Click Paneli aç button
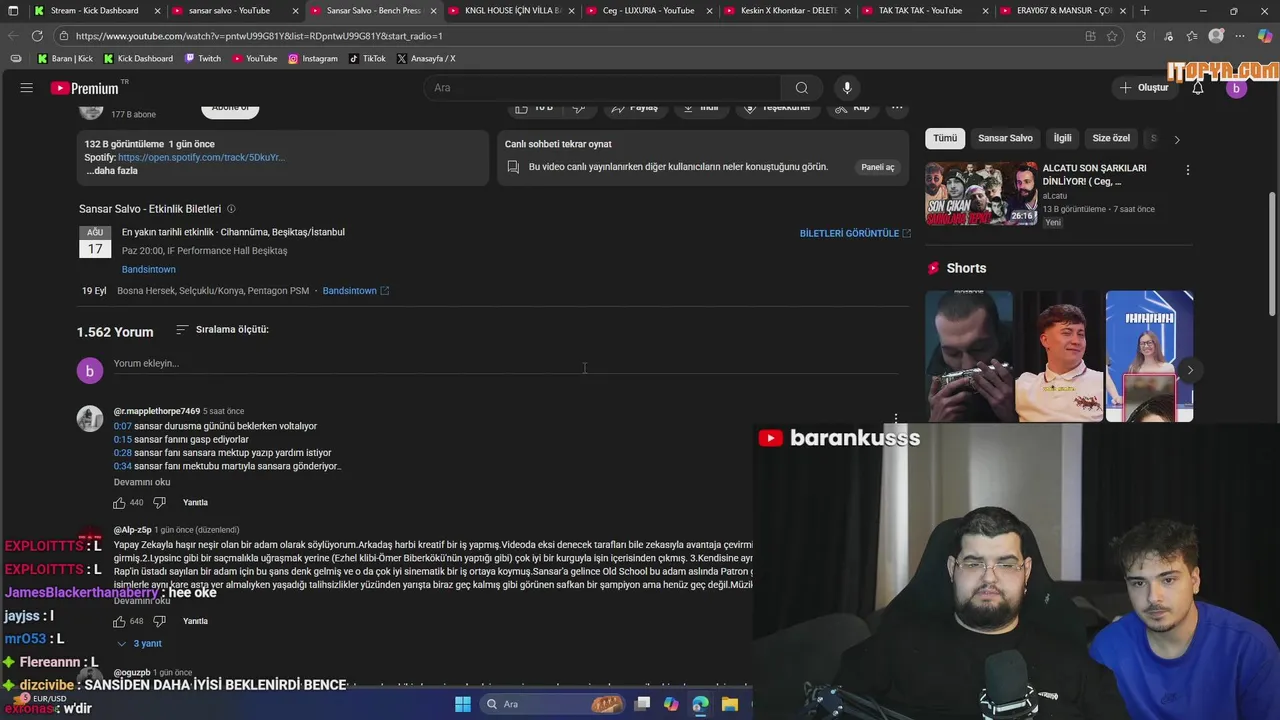 coord(878,167)
